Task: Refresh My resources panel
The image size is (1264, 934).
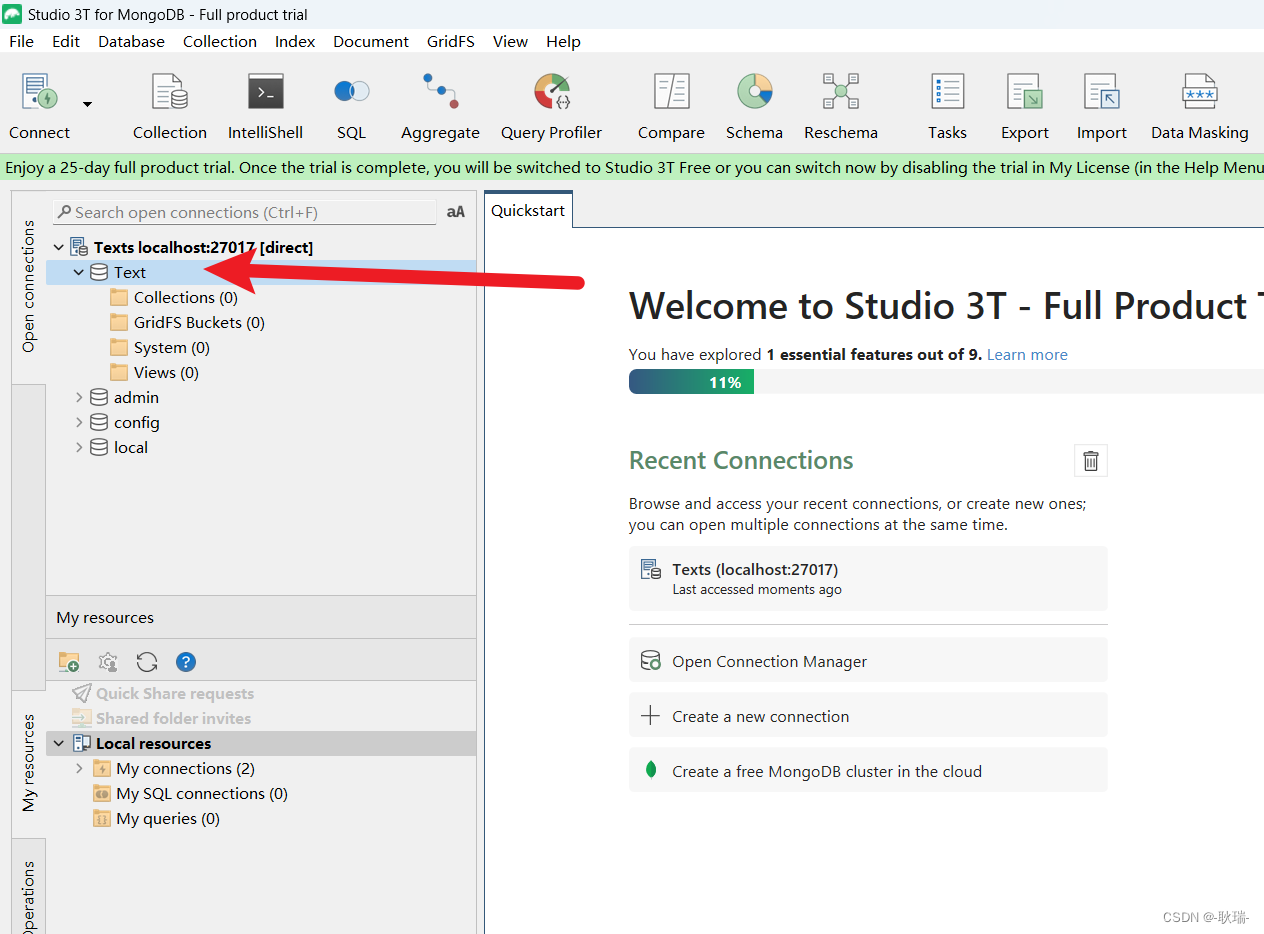Action: 147,661
